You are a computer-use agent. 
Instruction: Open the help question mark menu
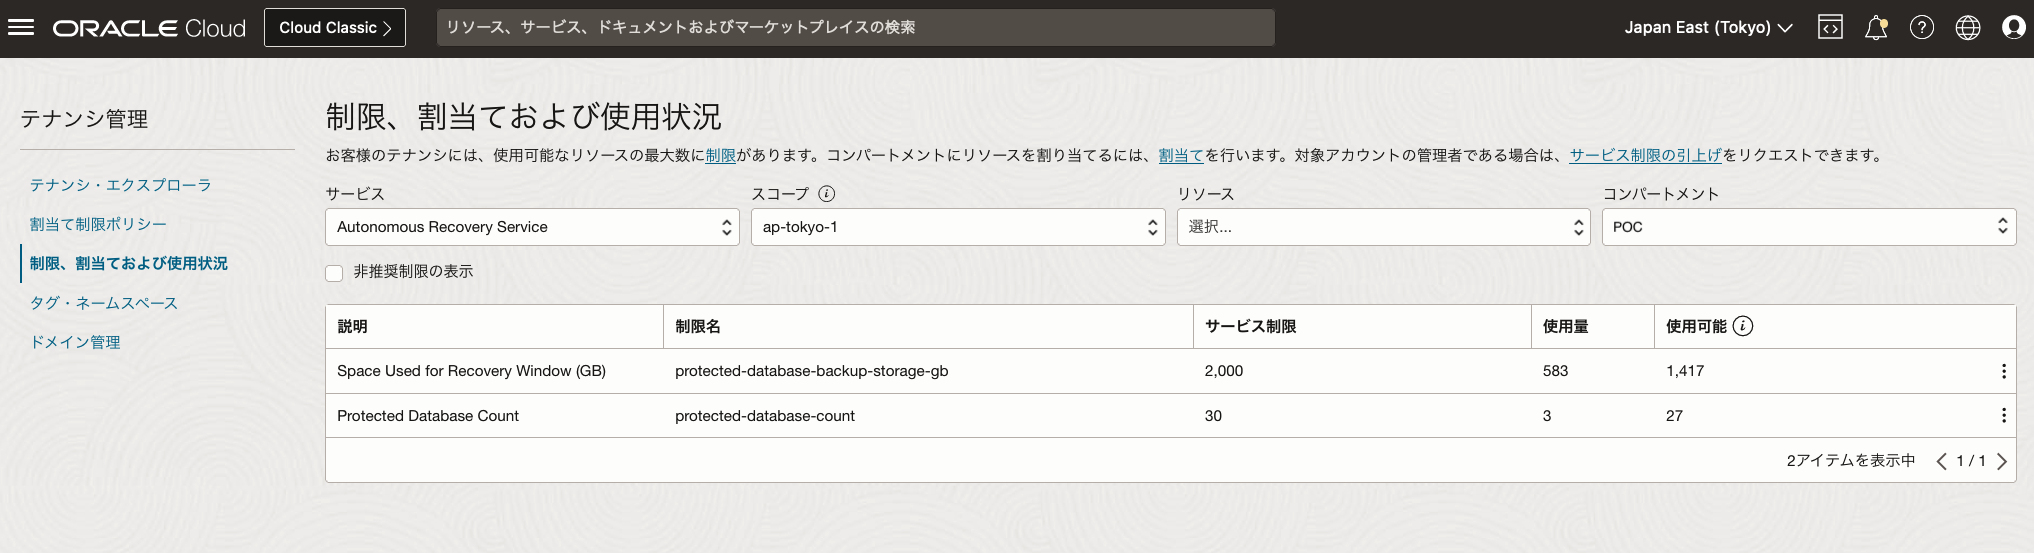pyautogui.click(x=1922, y=28)
